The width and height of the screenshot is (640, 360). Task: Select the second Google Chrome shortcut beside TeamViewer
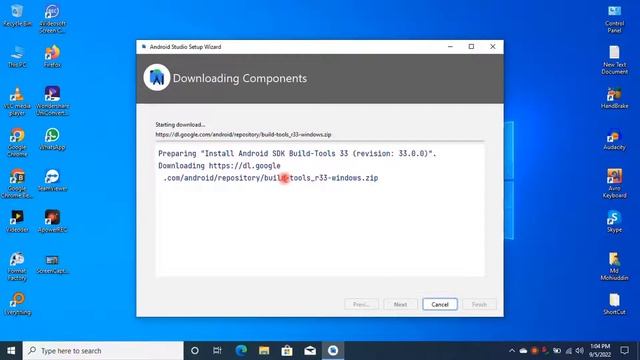pyautogui.click(x=17, y=184)
